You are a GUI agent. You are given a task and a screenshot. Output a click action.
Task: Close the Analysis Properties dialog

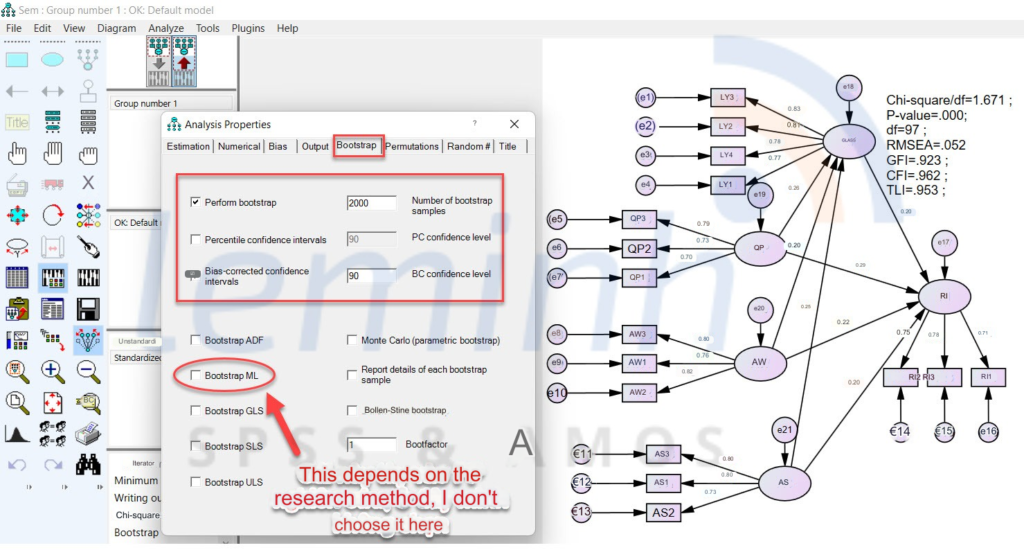coord(514,124)
